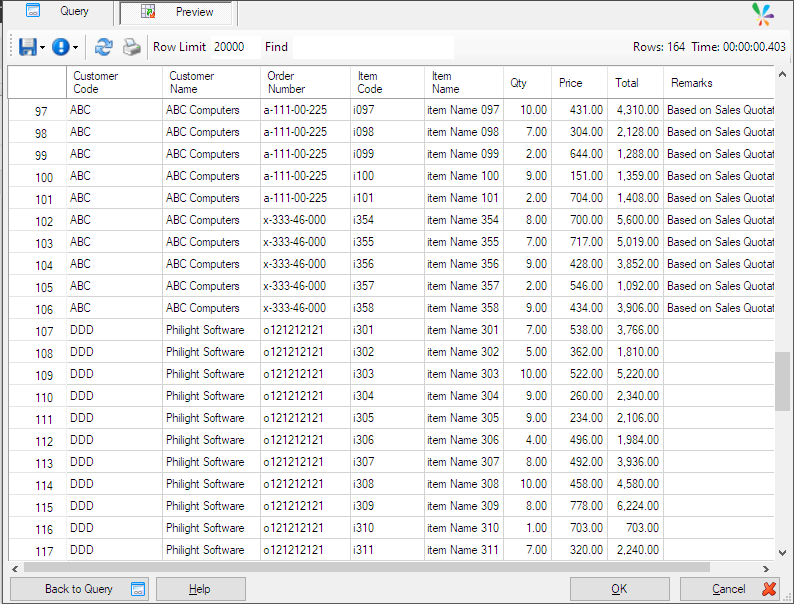Screen dimensions: 794x604
Task: Click cell item Name 301
Action: click(464, 330)
